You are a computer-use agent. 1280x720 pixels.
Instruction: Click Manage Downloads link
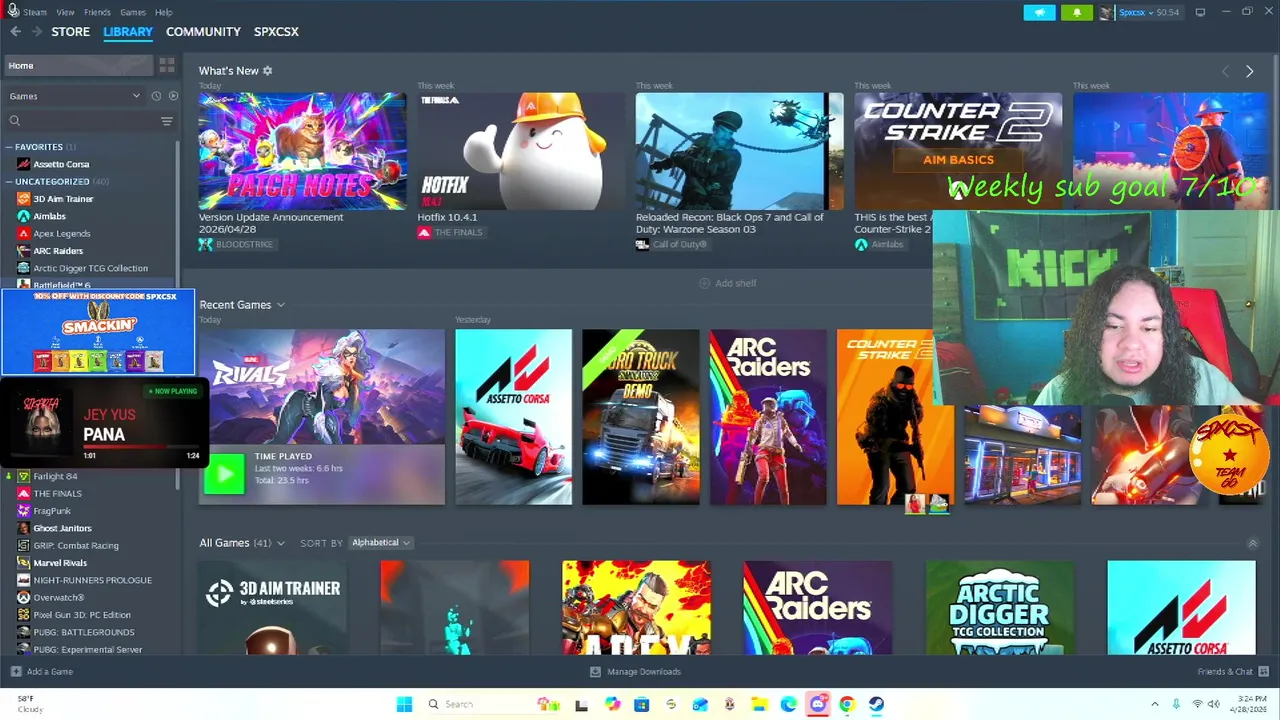point(643,671)
